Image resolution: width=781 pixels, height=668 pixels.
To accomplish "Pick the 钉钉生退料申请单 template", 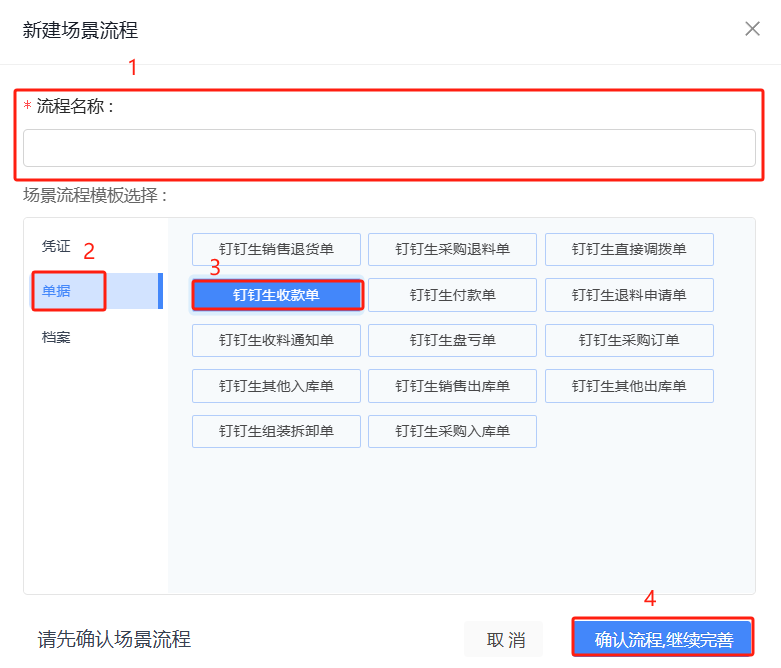I will point(629,295).
